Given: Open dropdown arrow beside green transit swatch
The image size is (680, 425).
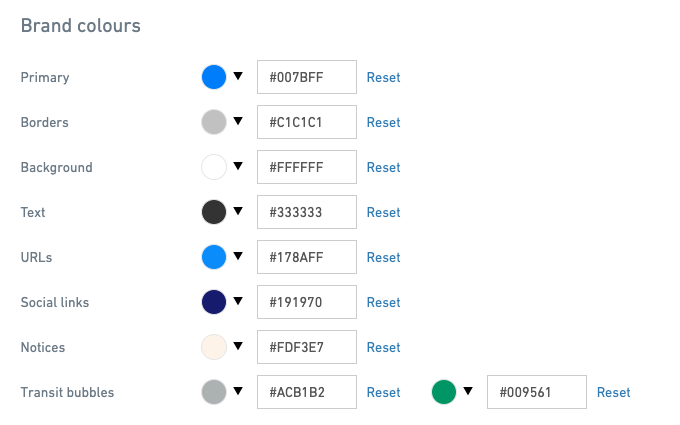Looking at the screenshot, I should coord(468,391).
